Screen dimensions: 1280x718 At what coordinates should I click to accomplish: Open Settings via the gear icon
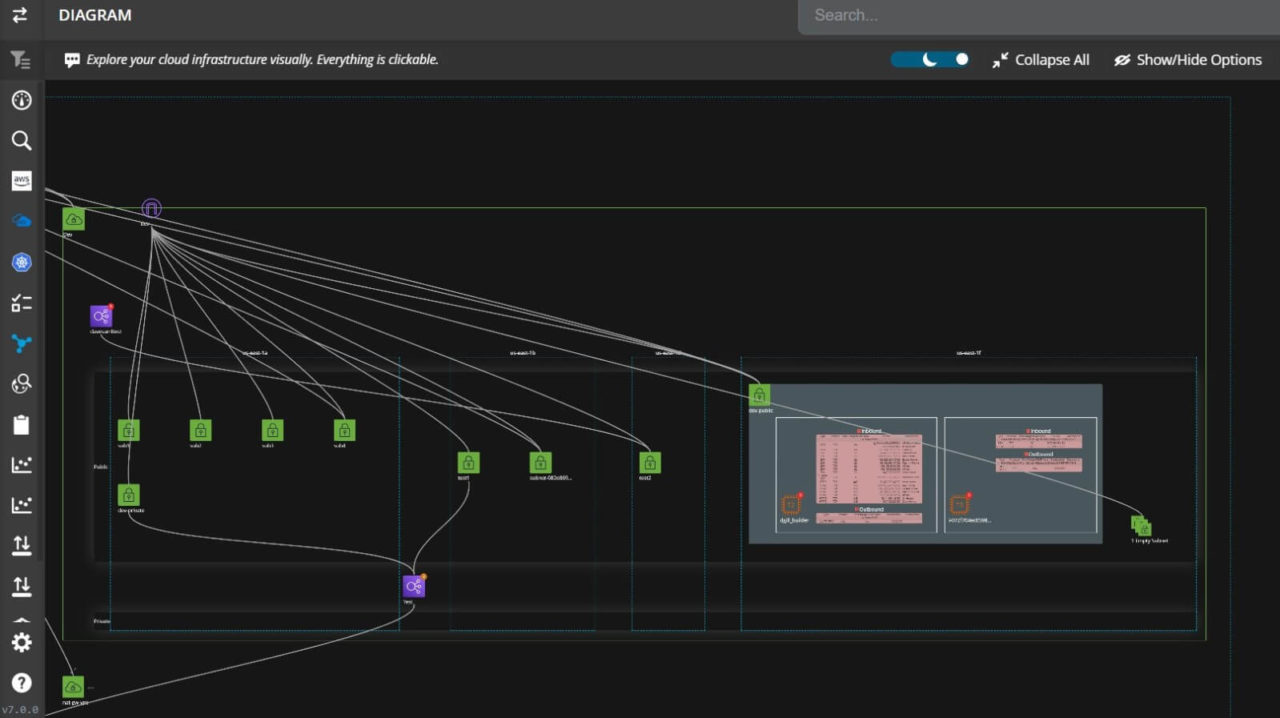tap(21, 642)
